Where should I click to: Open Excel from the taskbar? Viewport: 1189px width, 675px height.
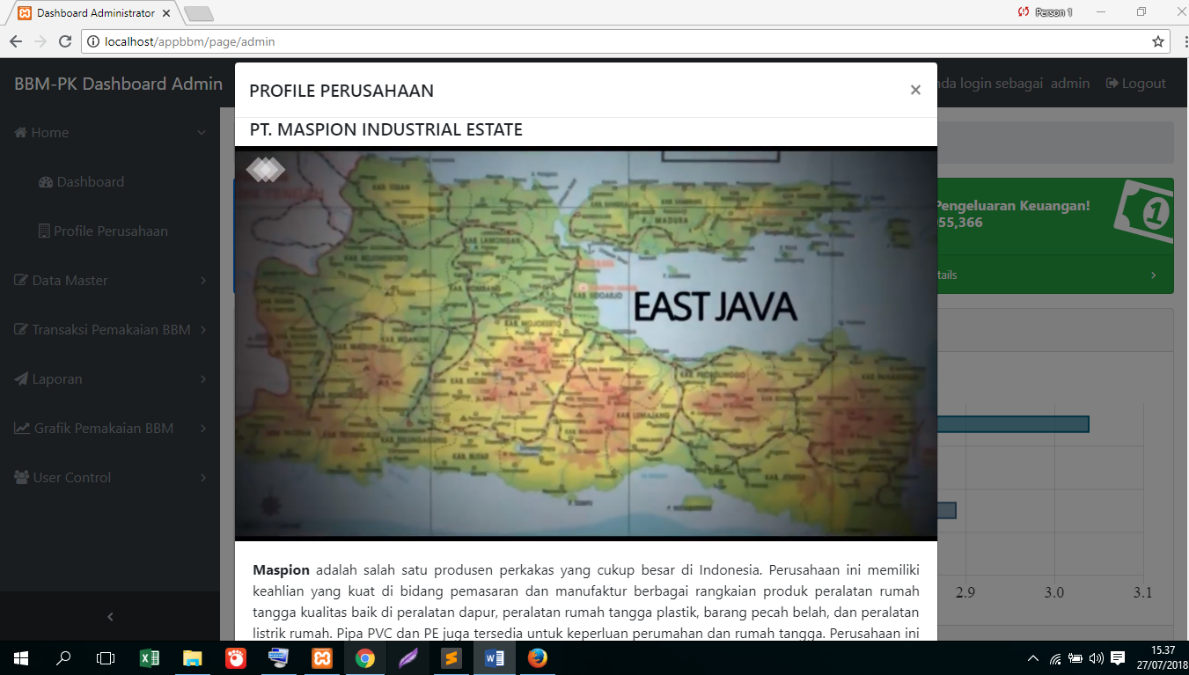149,658
